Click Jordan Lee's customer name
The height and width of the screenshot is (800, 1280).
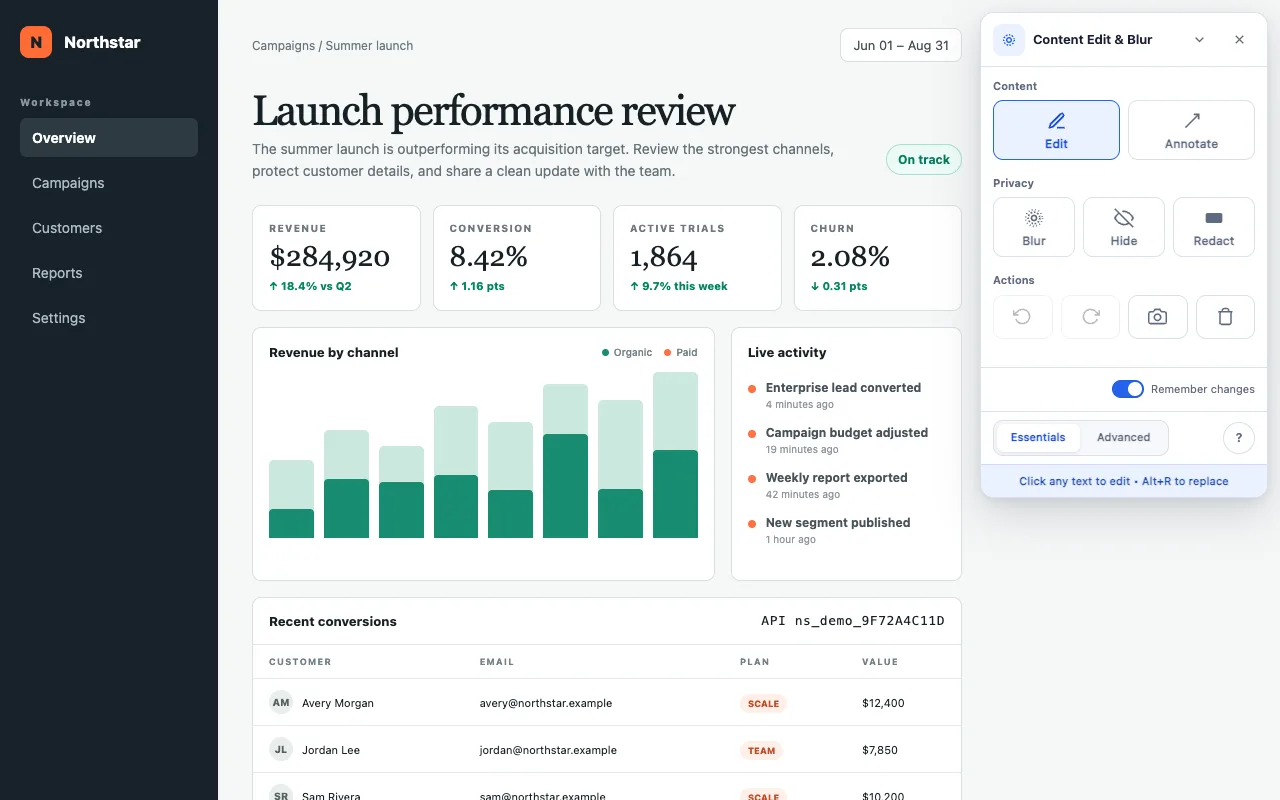(x=331, y=750)
